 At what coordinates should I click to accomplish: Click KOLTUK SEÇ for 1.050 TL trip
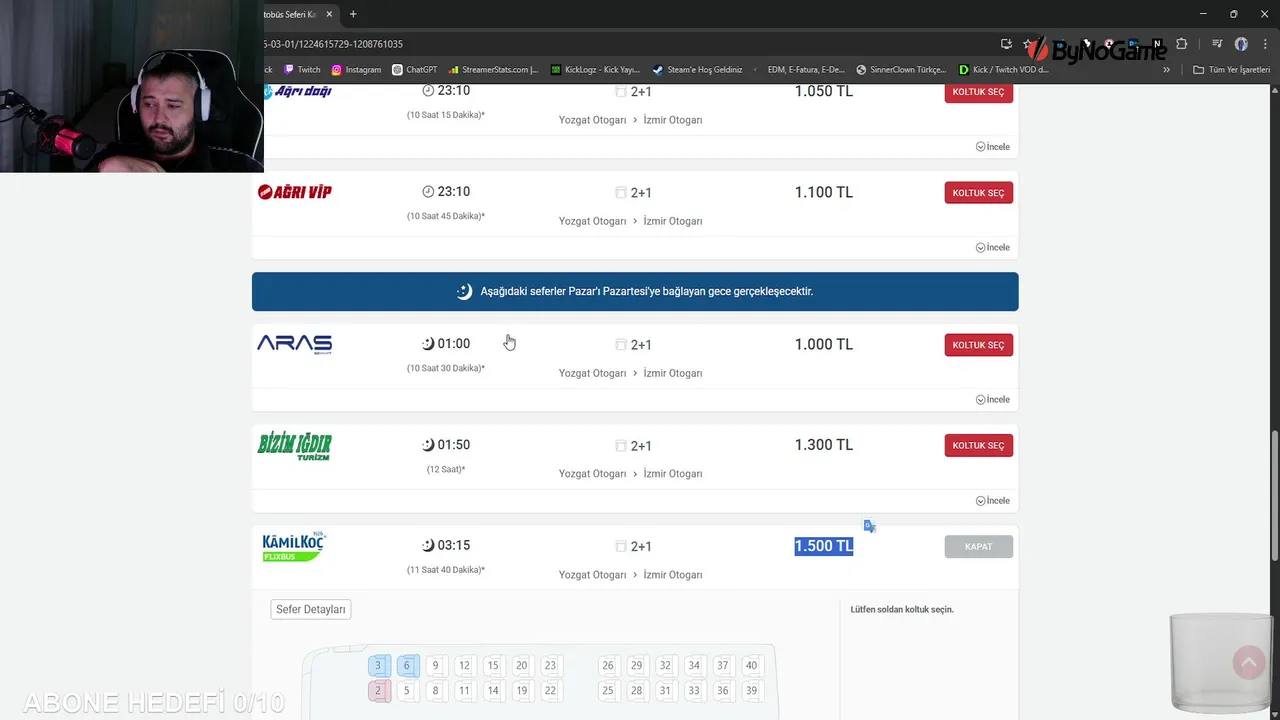[978, 92]
